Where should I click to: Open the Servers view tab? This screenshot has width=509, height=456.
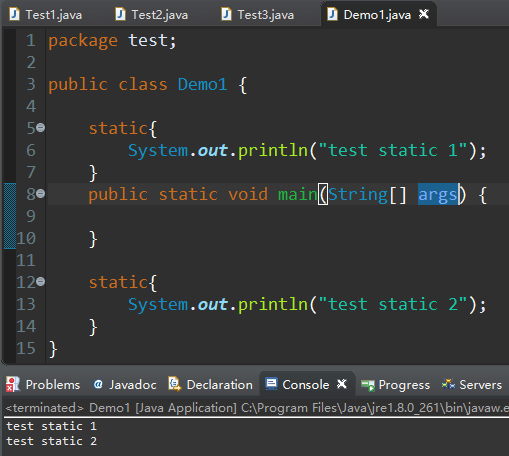click(x=472, y=385)
